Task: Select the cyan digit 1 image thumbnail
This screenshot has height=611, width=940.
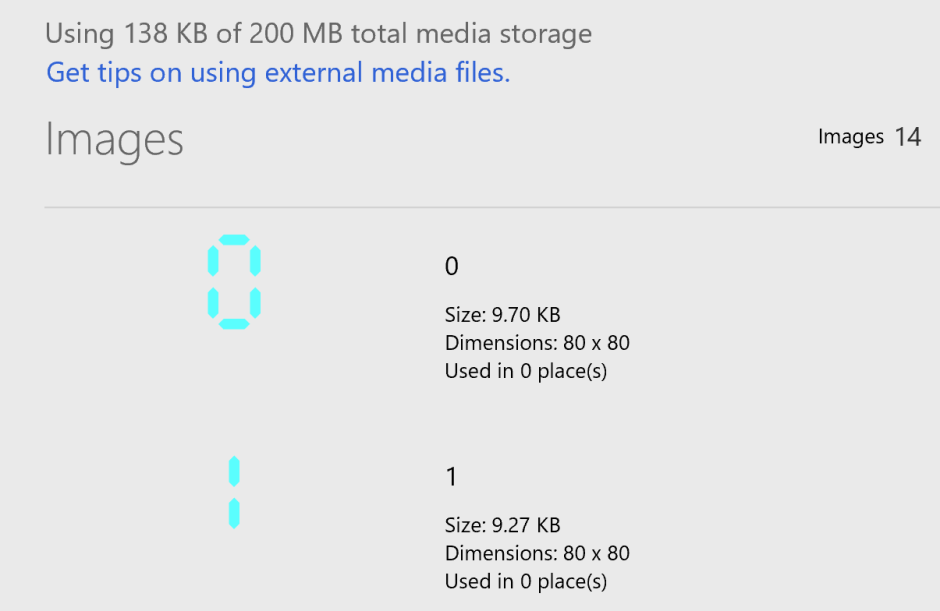Action: 234,492
